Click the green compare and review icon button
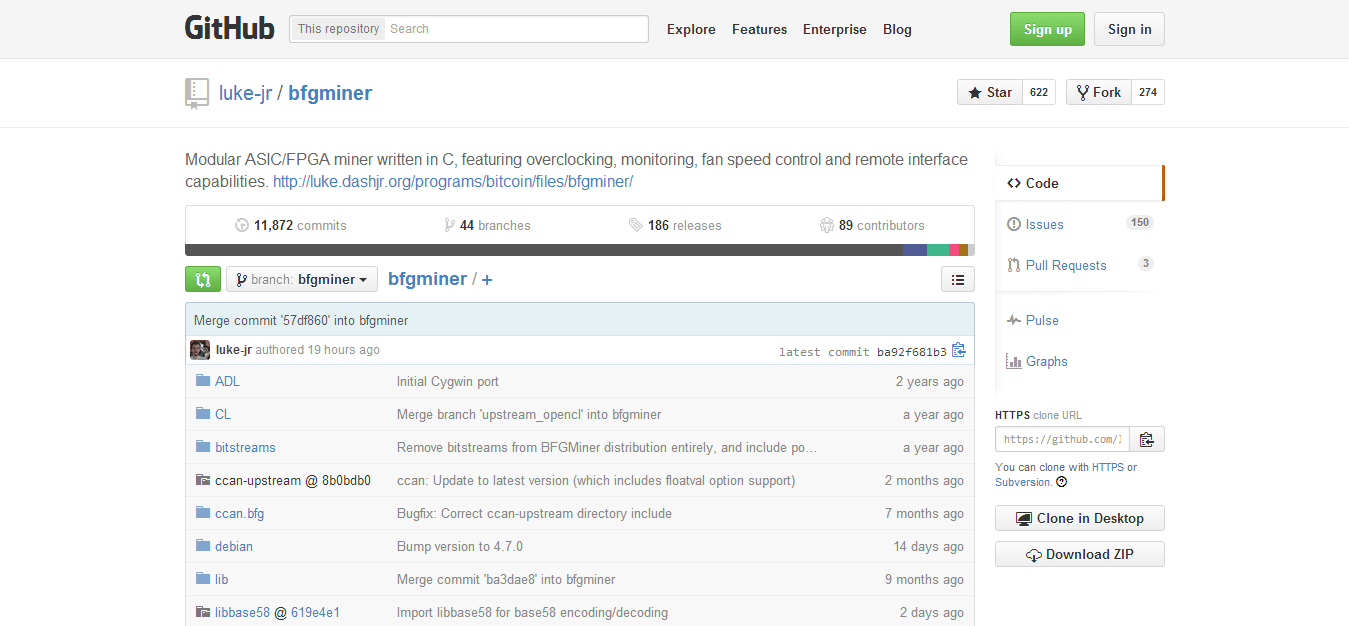 203,279
